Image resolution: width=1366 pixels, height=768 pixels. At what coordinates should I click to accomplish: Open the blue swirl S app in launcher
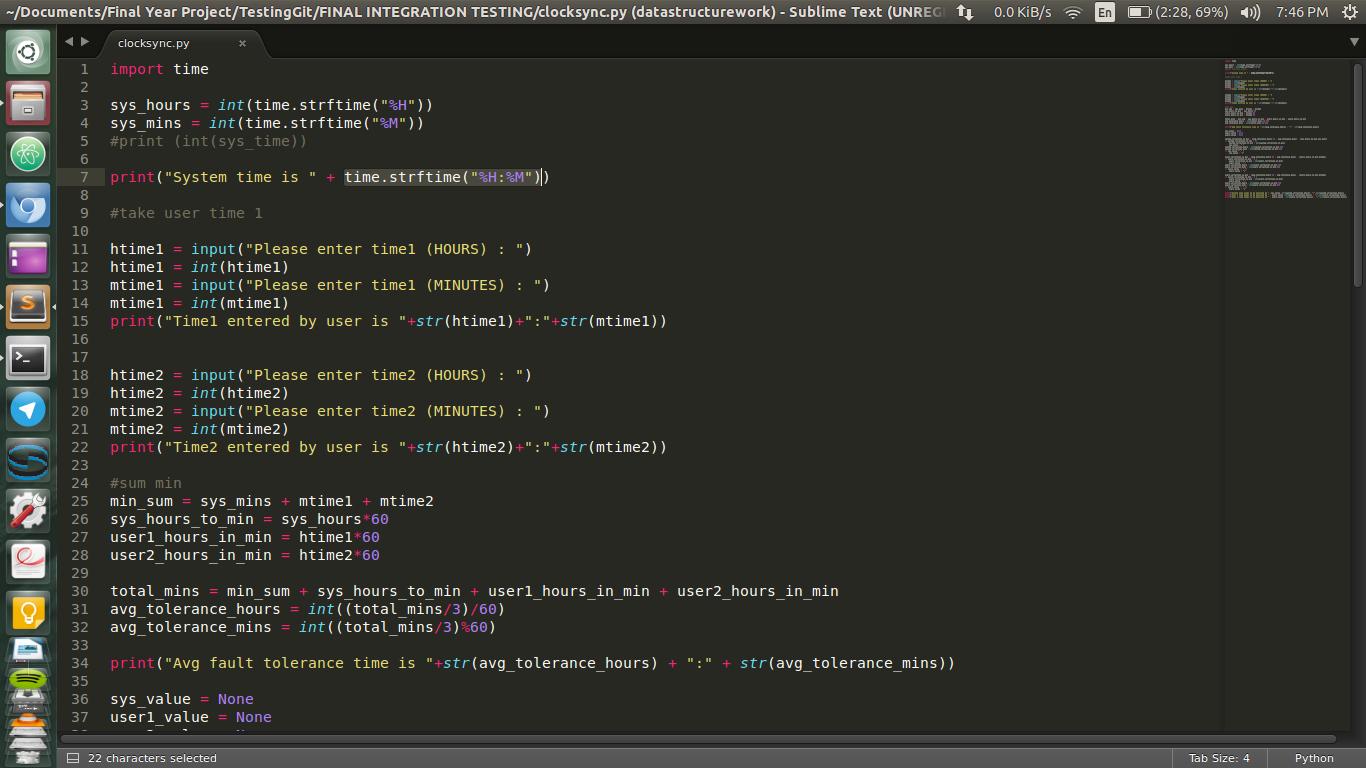pyautogui.click(x=28, y=461)
